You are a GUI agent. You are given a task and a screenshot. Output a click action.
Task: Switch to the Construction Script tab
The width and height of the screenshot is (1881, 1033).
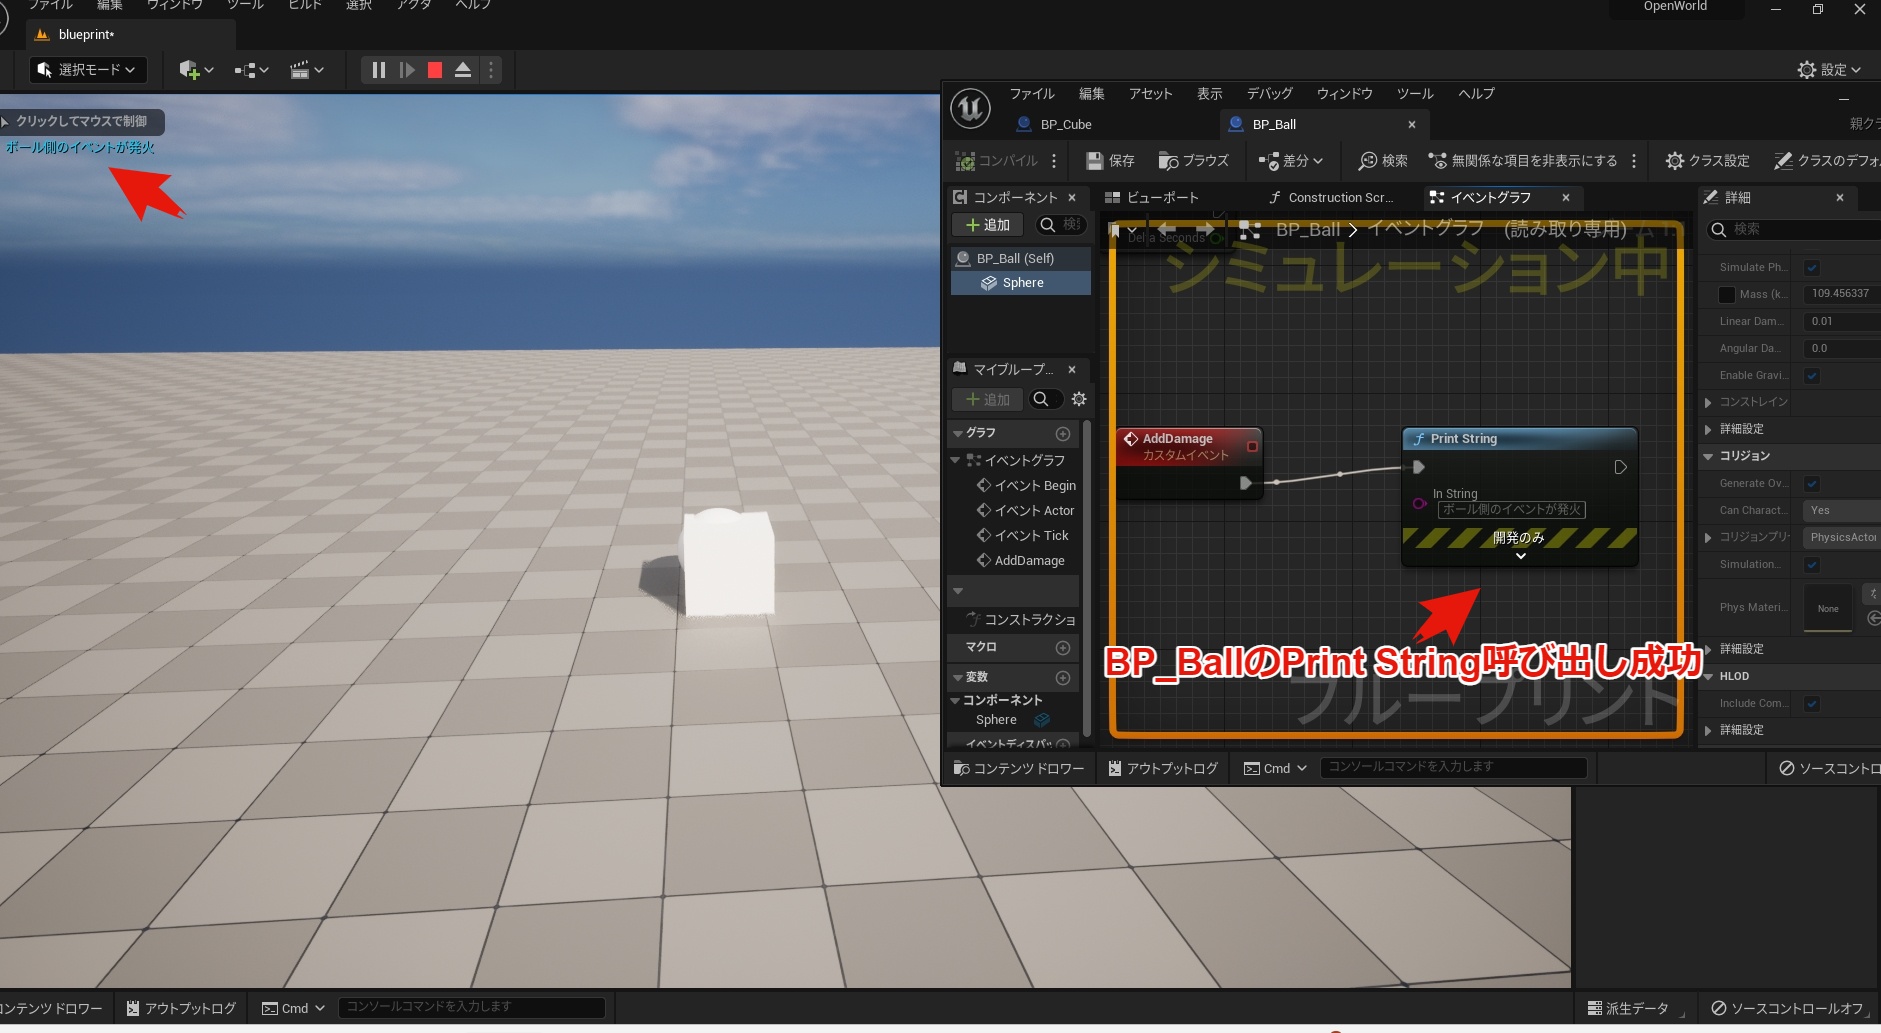click(1331, 198)
